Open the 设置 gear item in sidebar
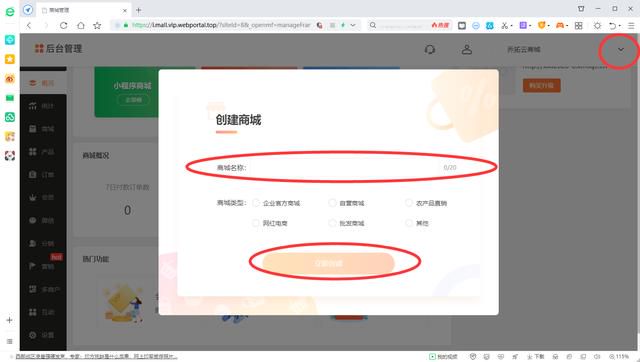This screenshot has height=362, width=640. [x=41, y=335]
